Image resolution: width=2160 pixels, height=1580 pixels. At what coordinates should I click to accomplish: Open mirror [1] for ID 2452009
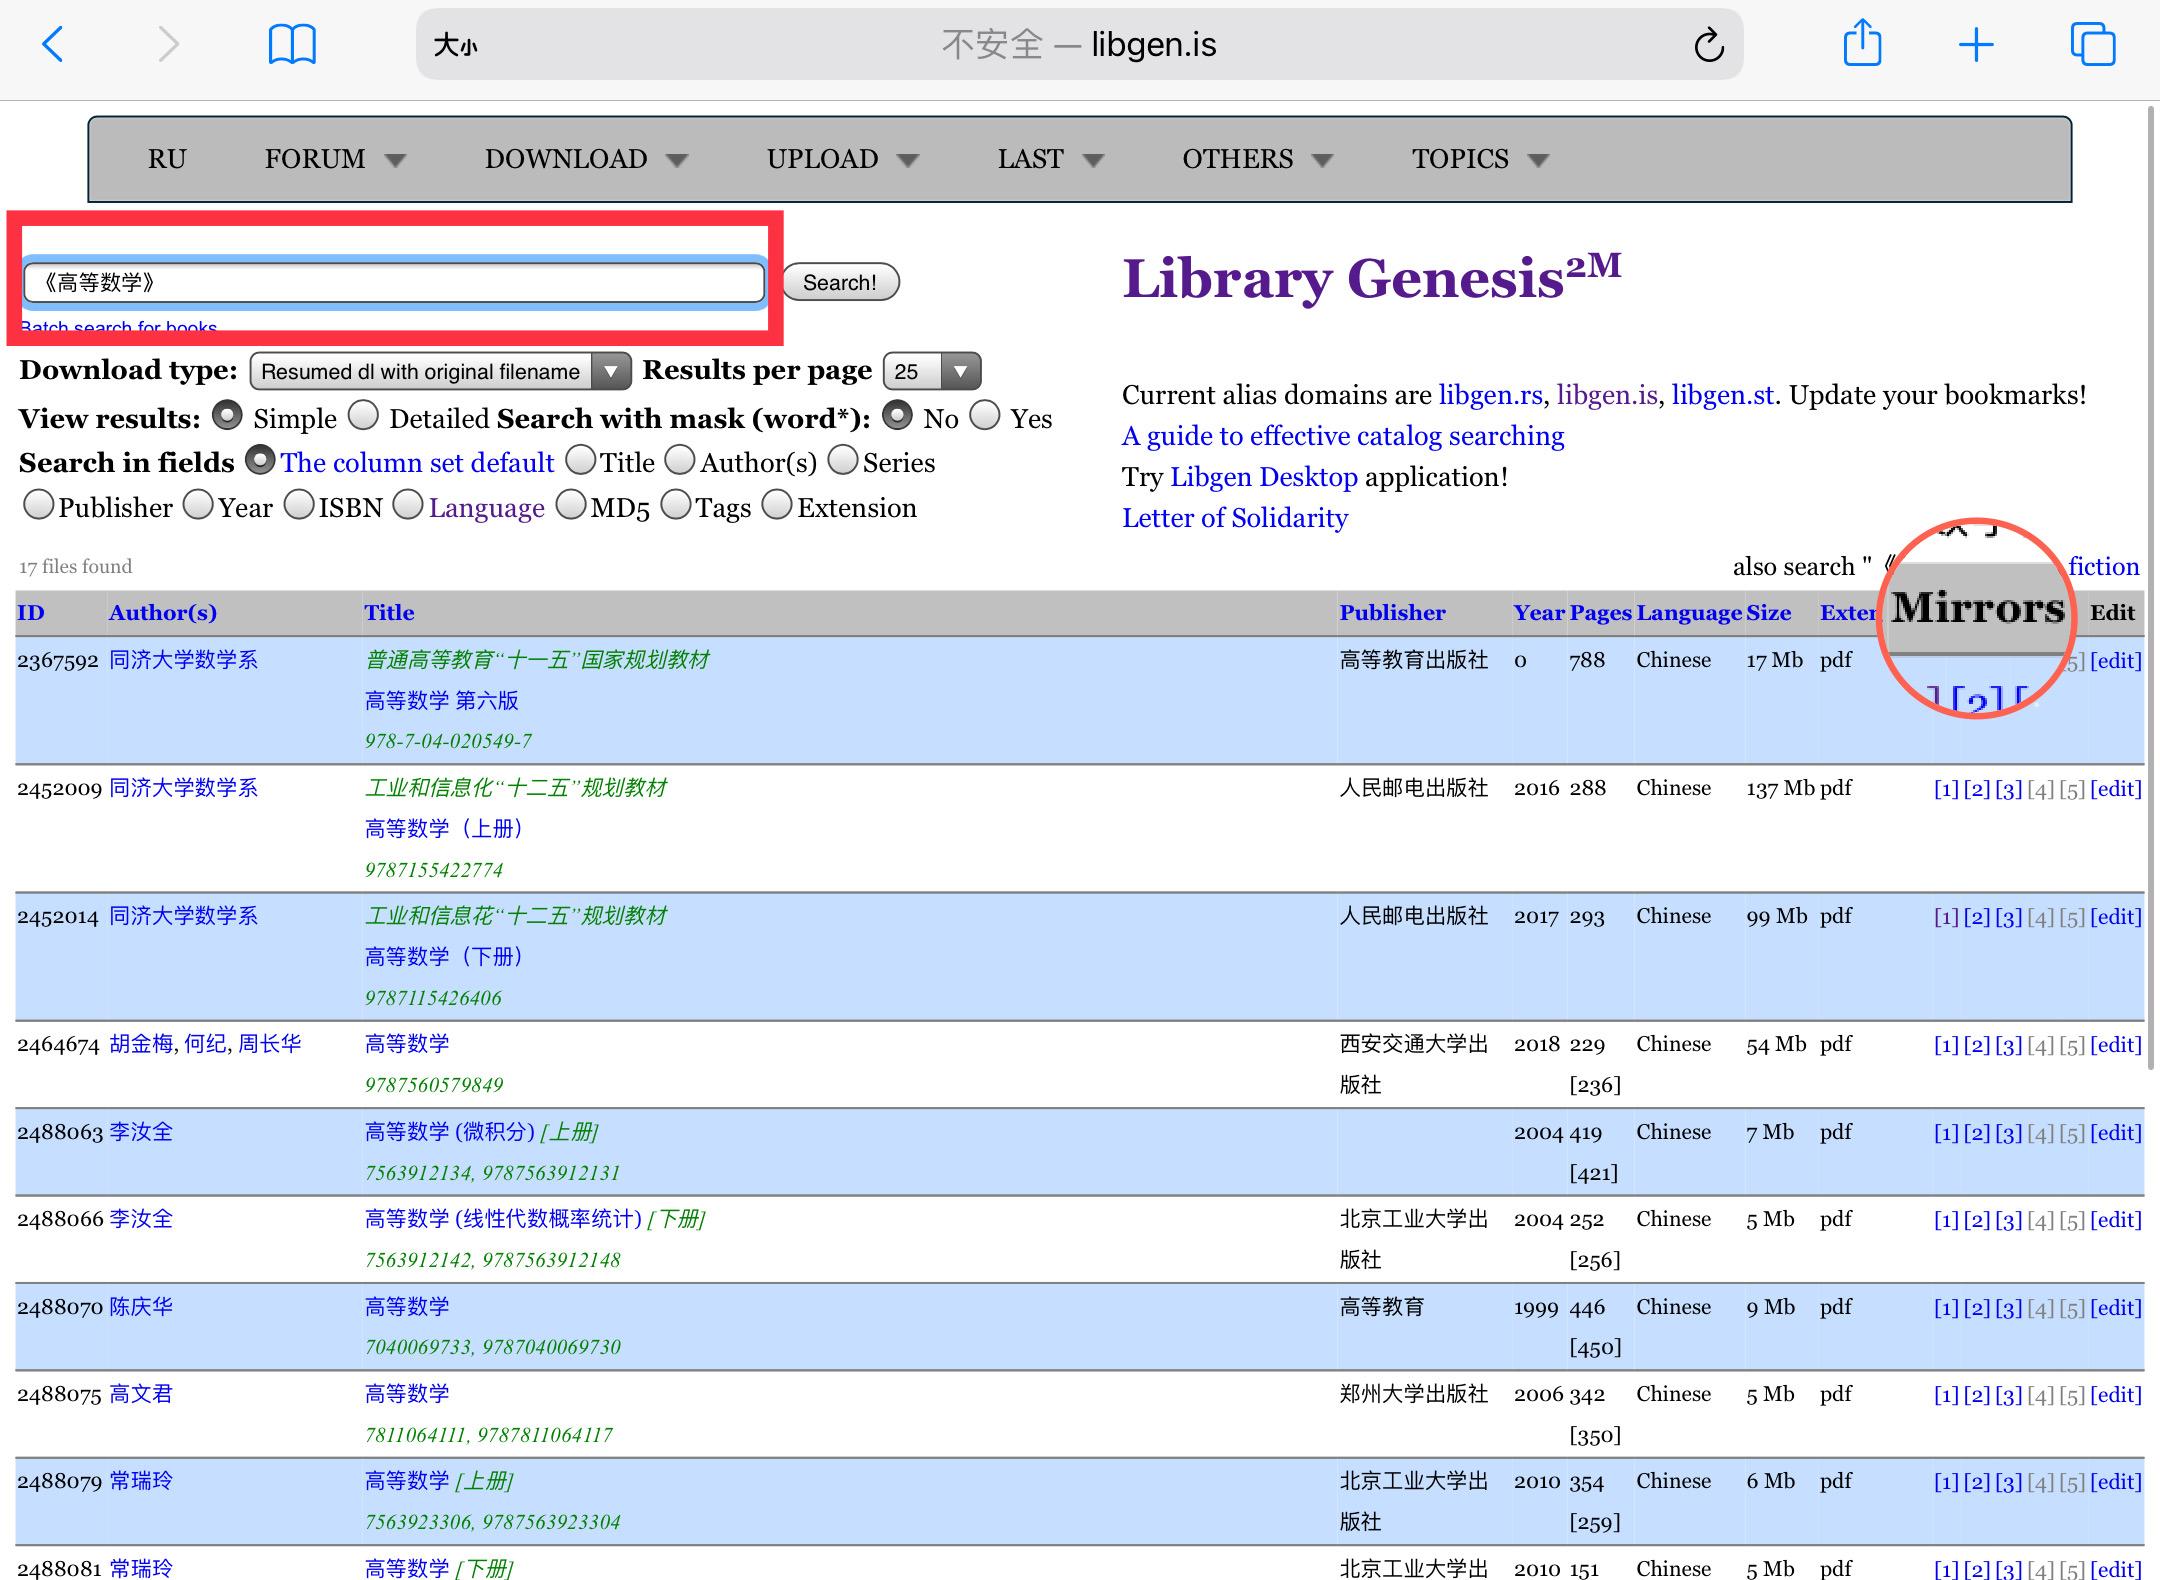[1946, 789]
